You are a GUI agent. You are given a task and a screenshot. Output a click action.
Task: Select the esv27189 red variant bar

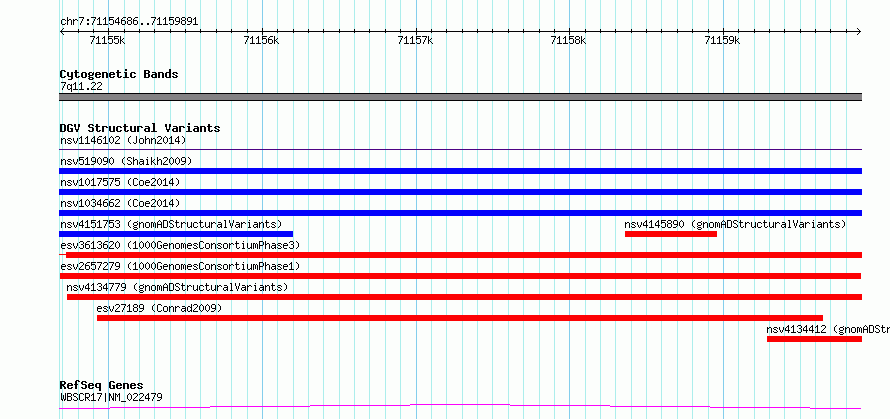[460, 318]
